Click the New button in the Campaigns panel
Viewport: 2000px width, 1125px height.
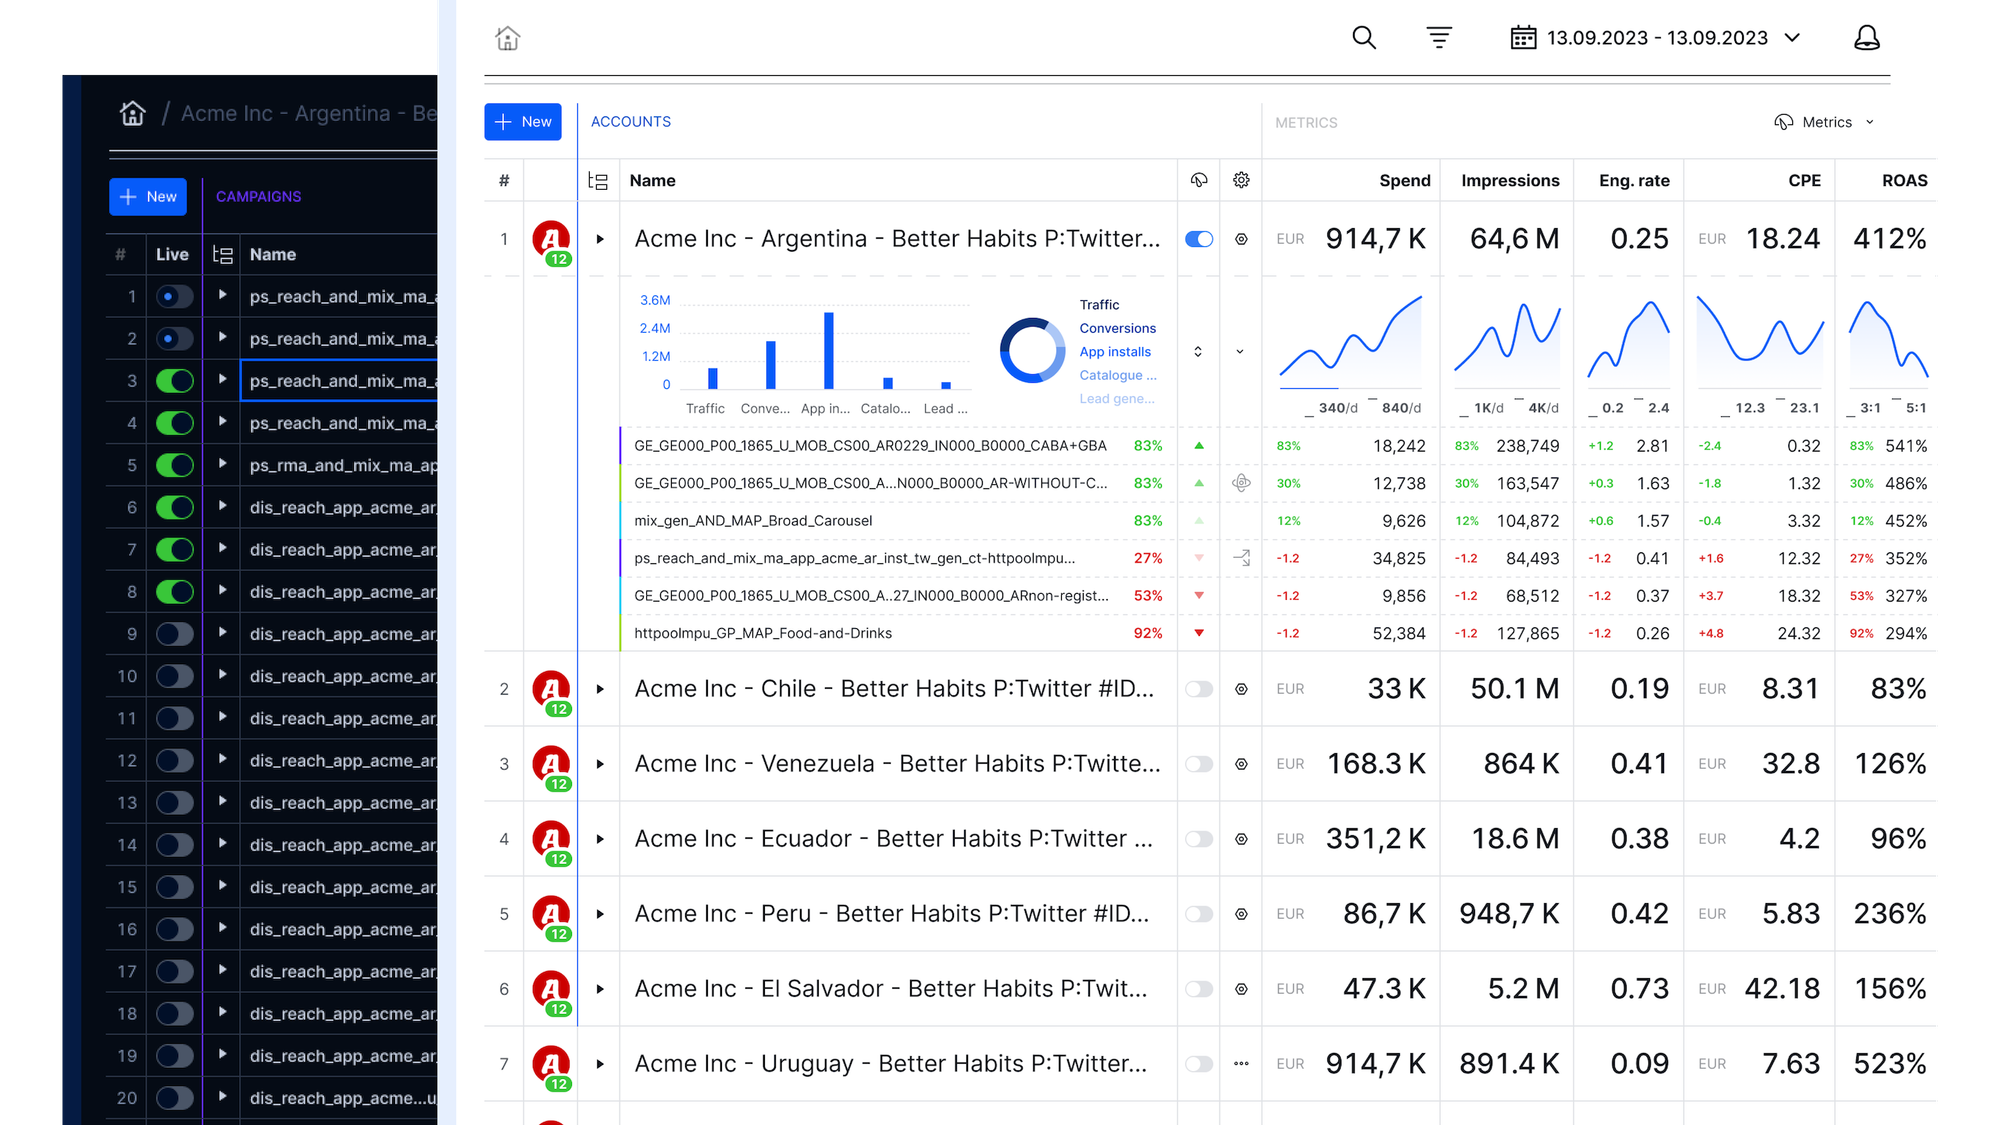[148, 197]
